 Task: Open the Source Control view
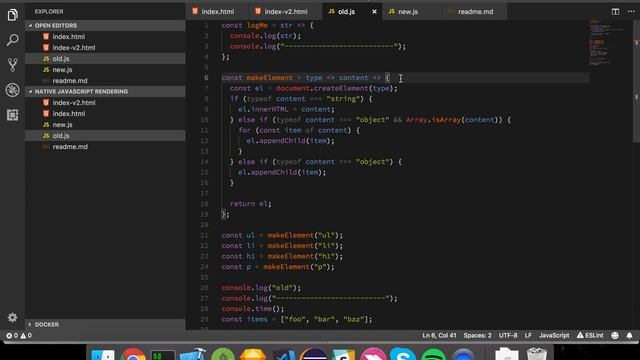[x=13, y=65]
